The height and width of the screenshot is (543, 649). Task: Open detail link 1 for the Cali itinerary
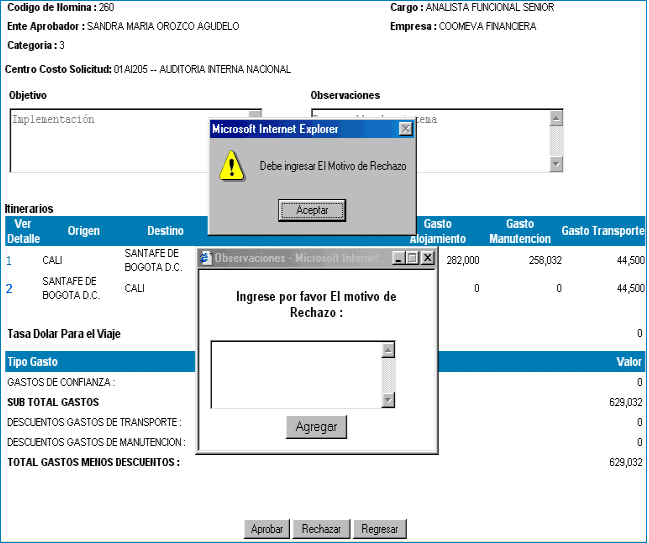(x=9, y=261)
